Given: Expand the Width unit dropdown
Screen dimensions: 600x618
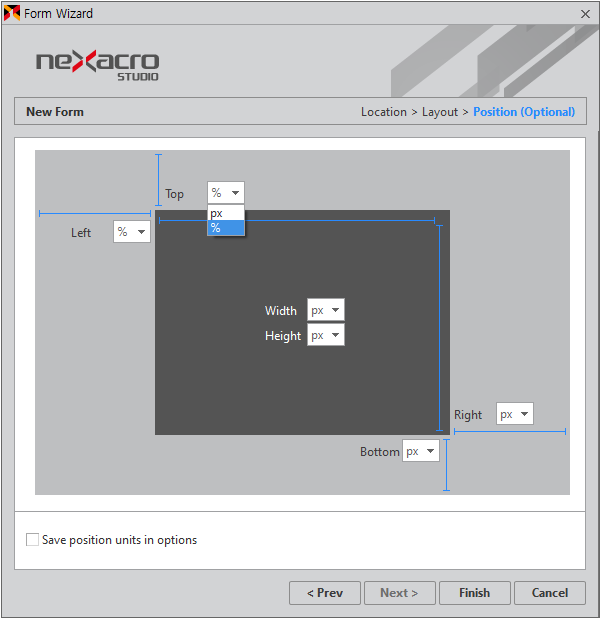Looking at the screenshot, I should tap(326, 310).
